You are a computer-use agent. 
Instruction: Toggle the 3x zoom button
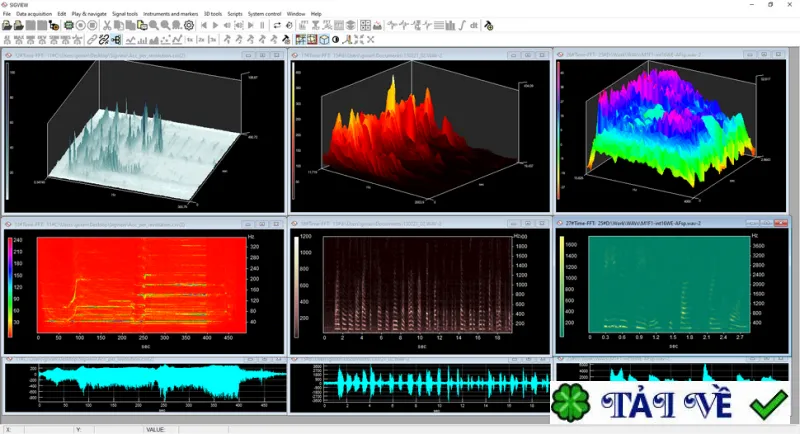[213, 39]
